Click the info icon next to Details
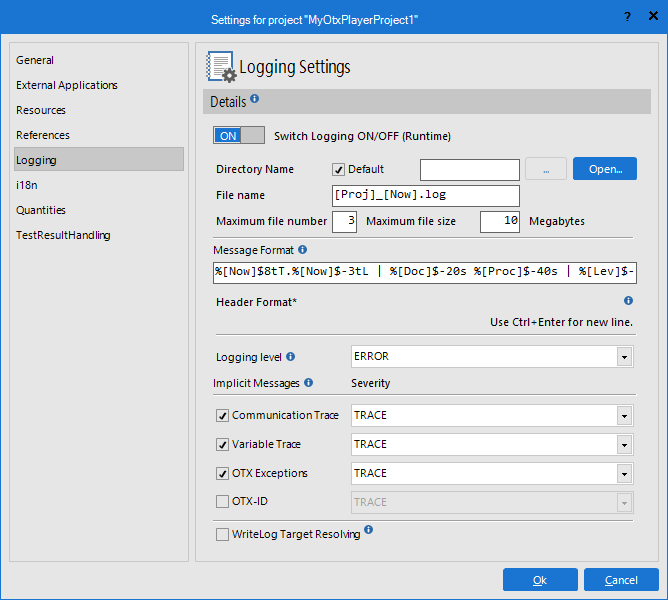Screen dimensions: 668x600 tap(254, 99)
